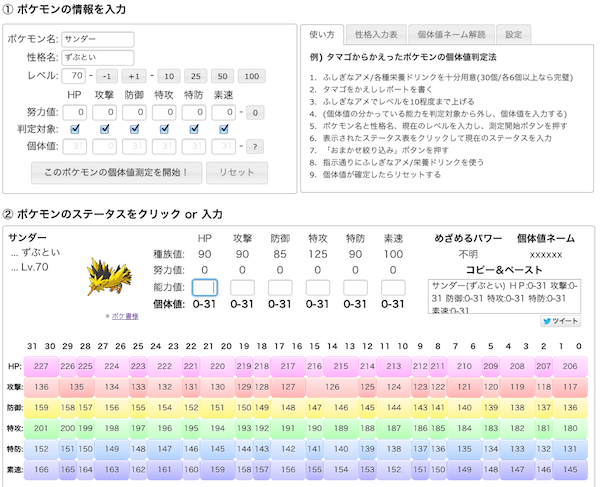Image resolution: width=600 pixels, height=487 pixels.
Task: Select 素早 stat value 156
Action: point(288,469)
